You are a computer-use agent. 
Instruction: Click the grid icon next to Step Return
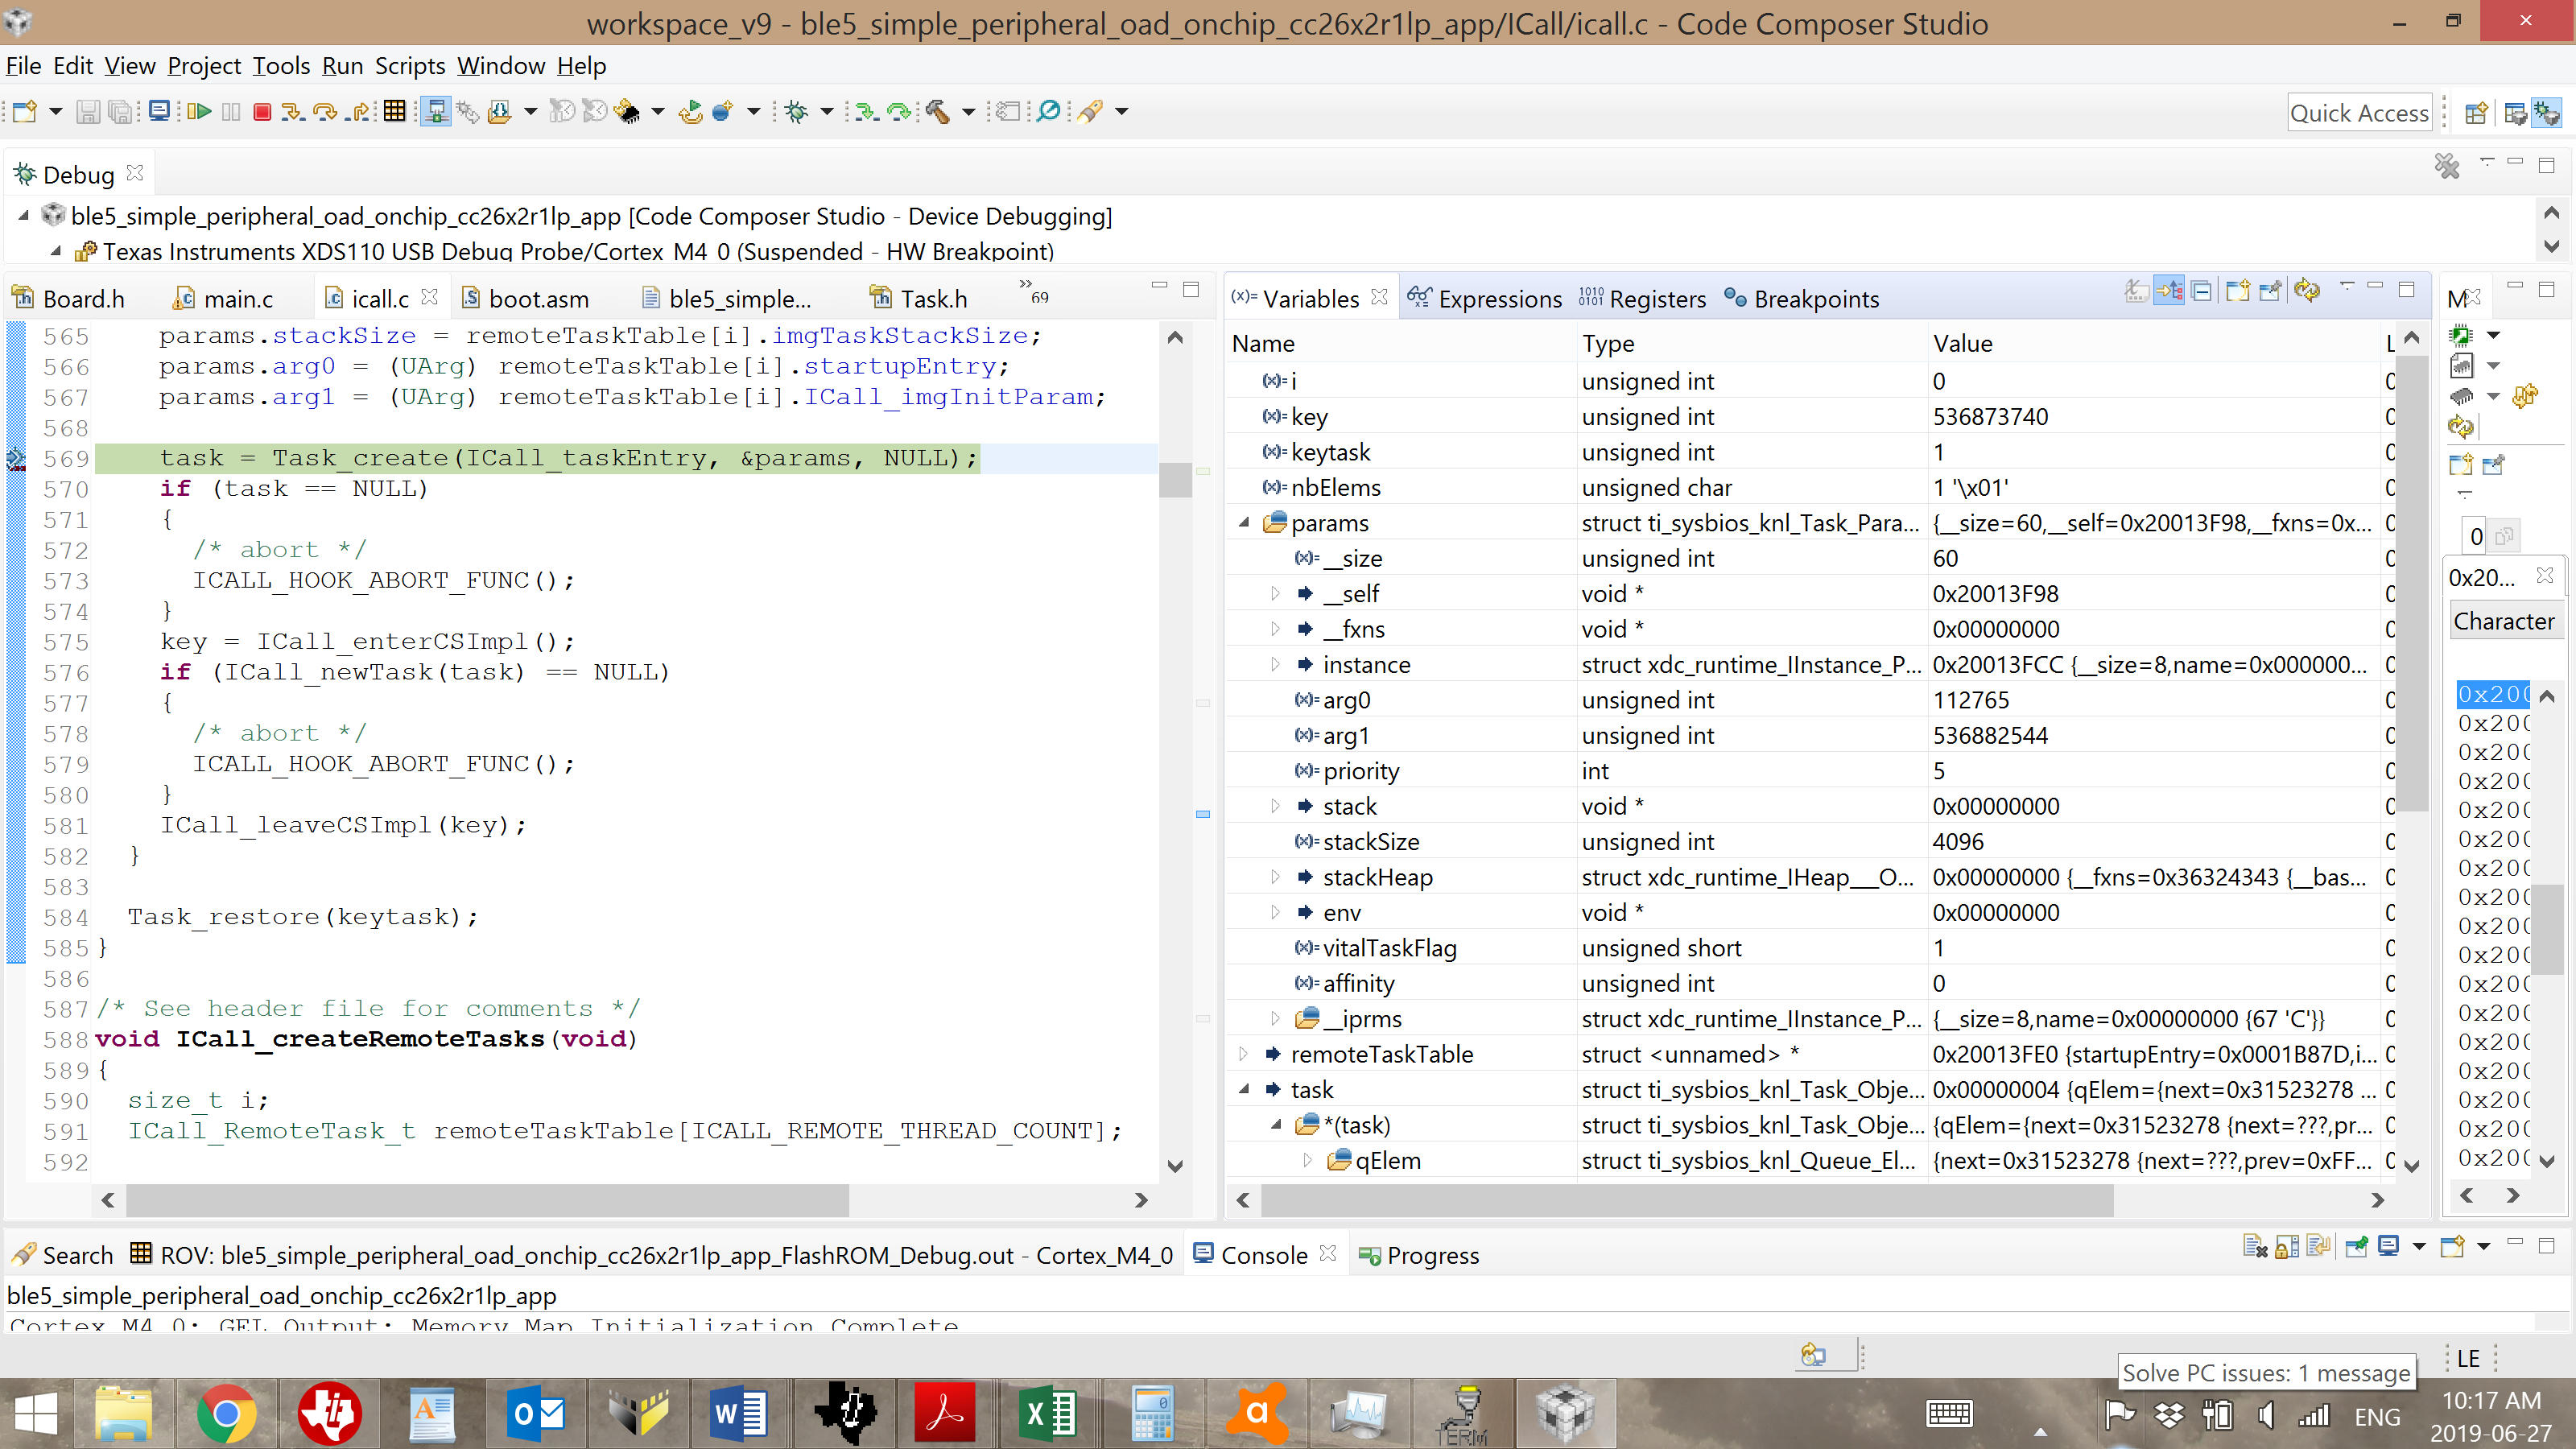pyautogui.click(x=395, y=111)
